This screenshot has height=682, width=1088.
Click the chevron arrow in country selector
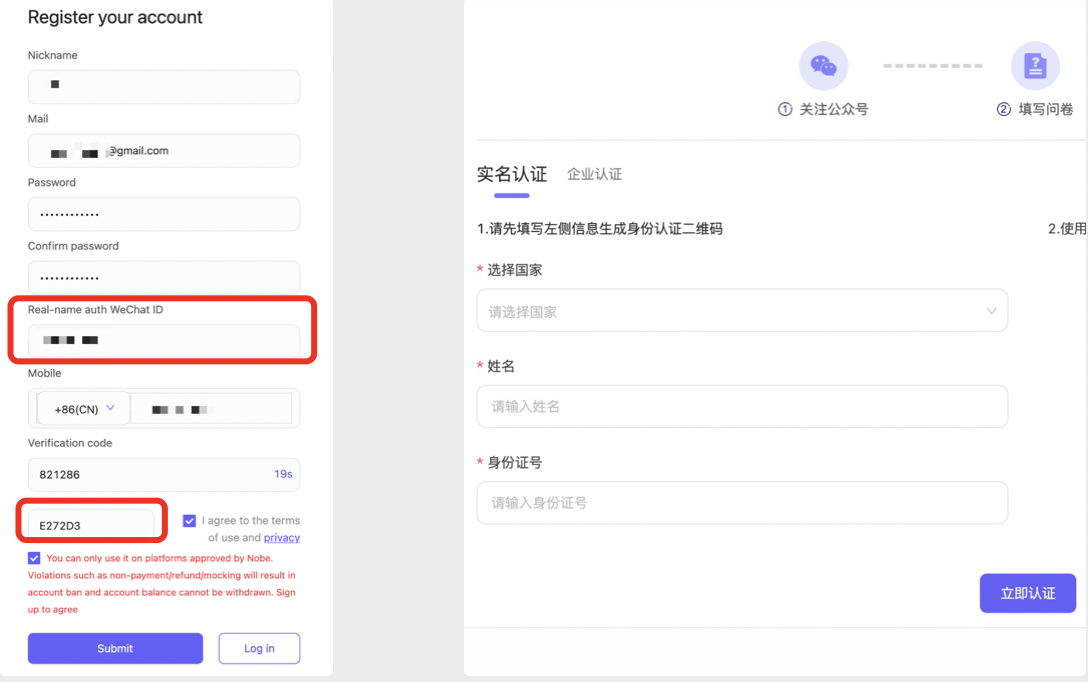coord(991,311)
